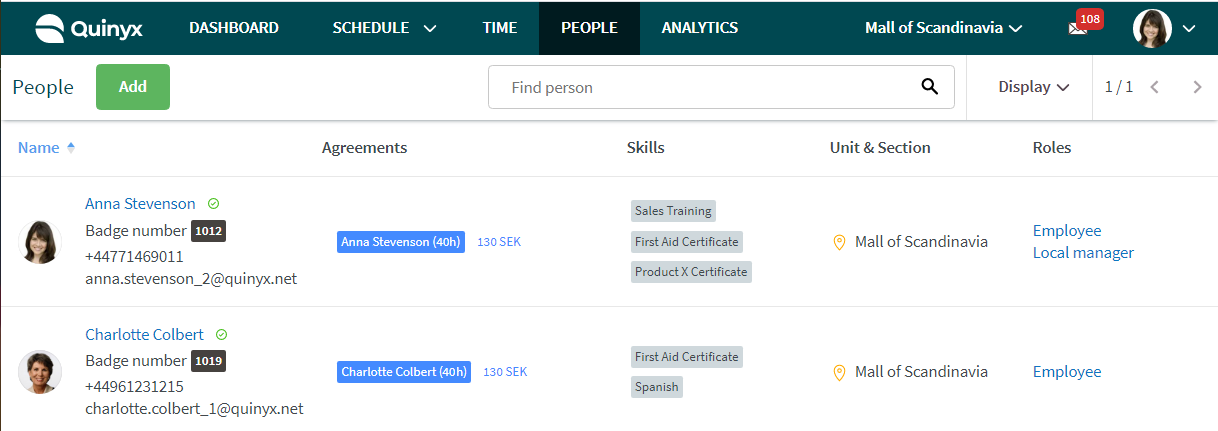Go to the previous page arrow
Image resolution: width=1218 pixels, height=431 pixels.
[x=1154, y=87]
